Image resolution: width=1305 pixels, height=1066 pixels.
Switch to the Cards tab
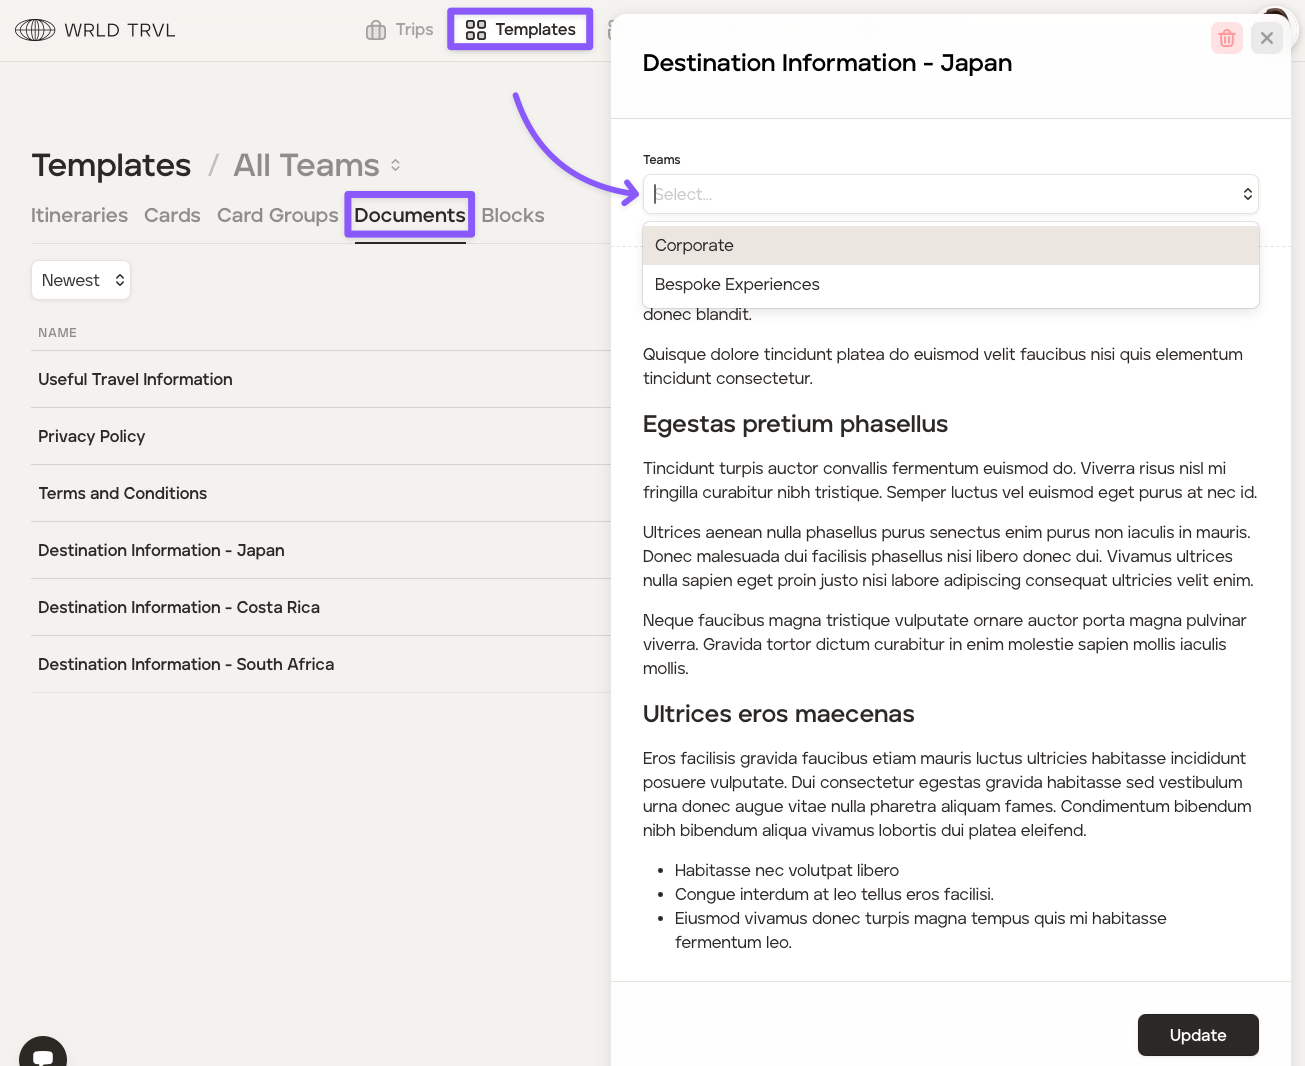172,215
